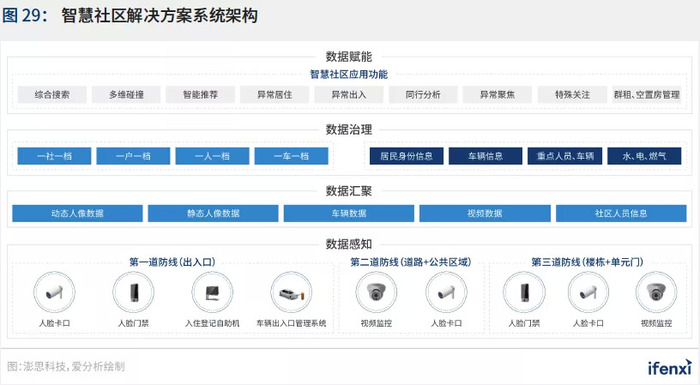The height and width of the screenshot is (385, 700).
Task: Click the 多维碰撞 function box
Action: 126,95
